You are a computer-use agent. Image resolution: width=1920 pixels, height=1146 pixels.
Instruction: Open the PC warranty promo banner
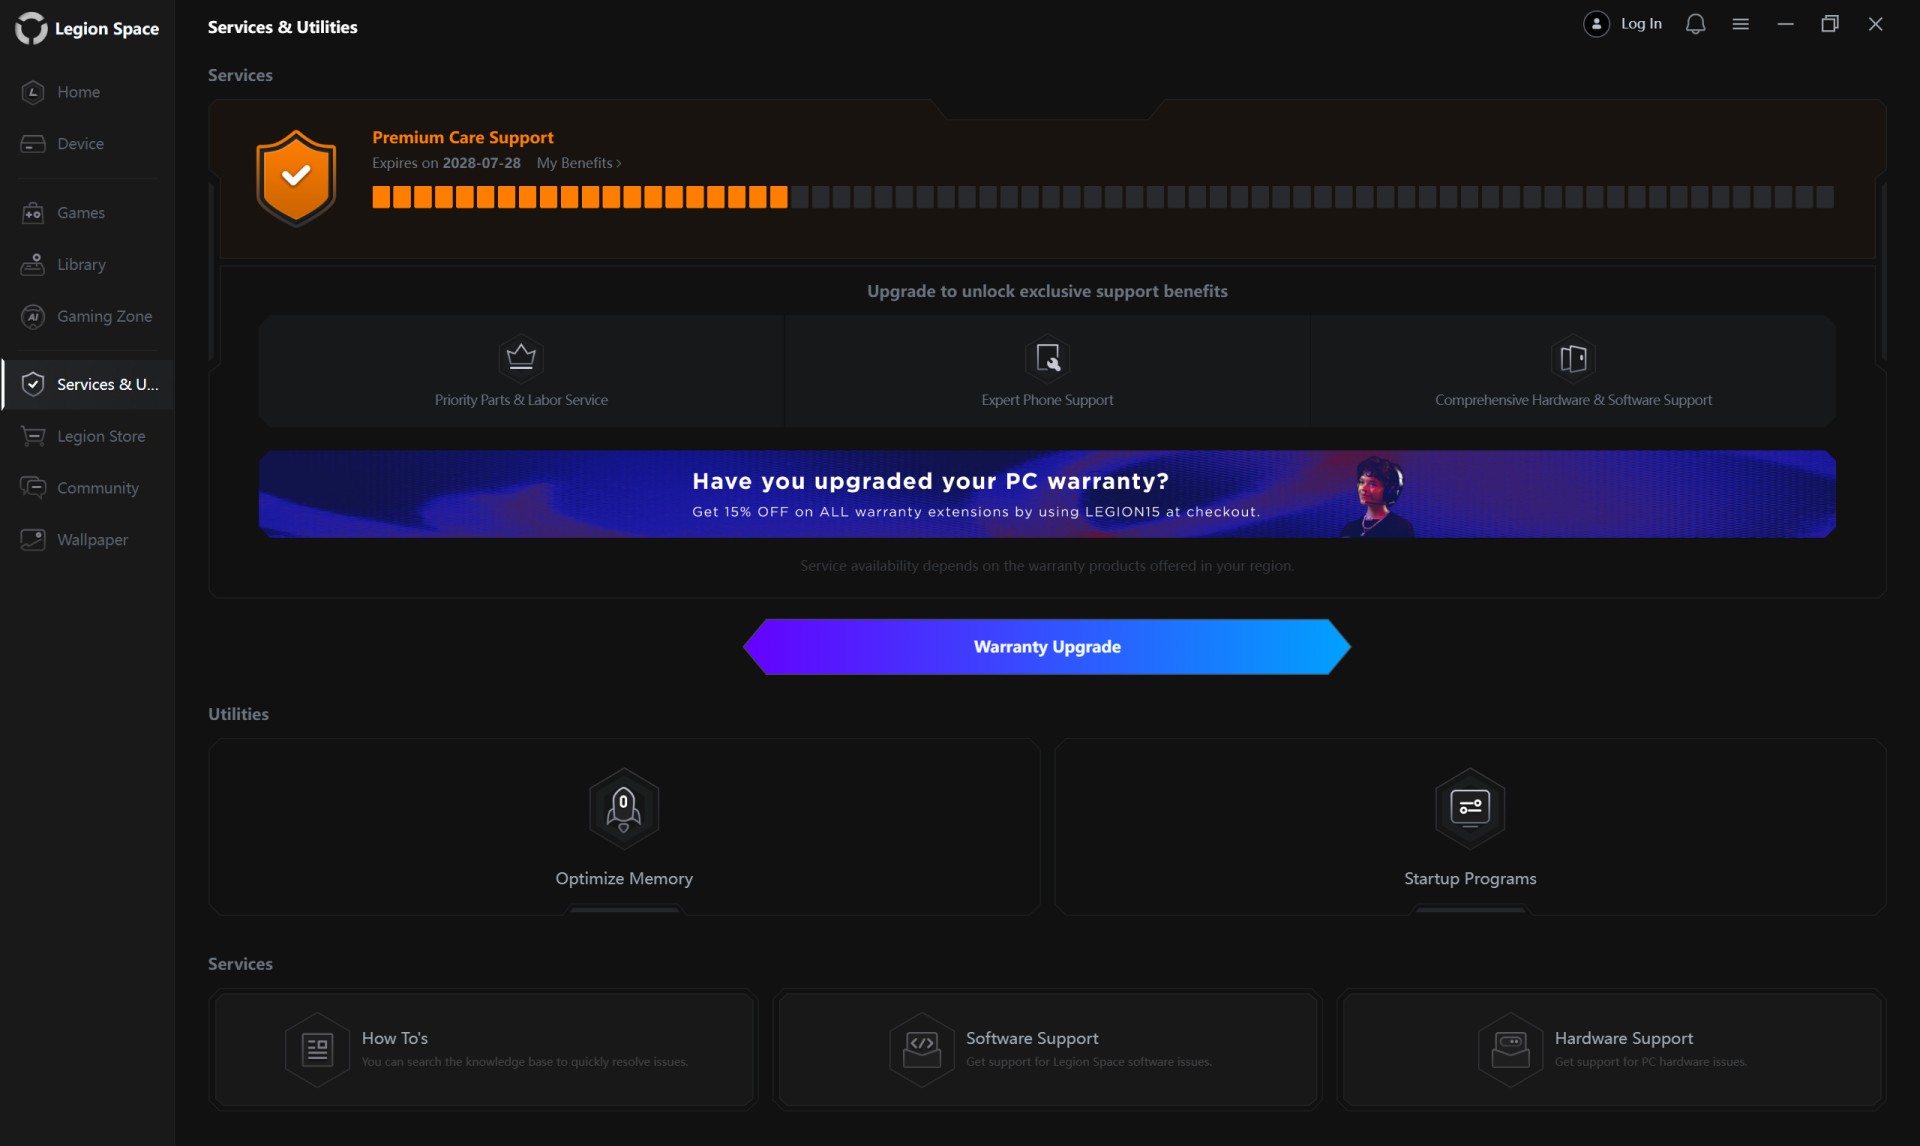pos(1046,494)
